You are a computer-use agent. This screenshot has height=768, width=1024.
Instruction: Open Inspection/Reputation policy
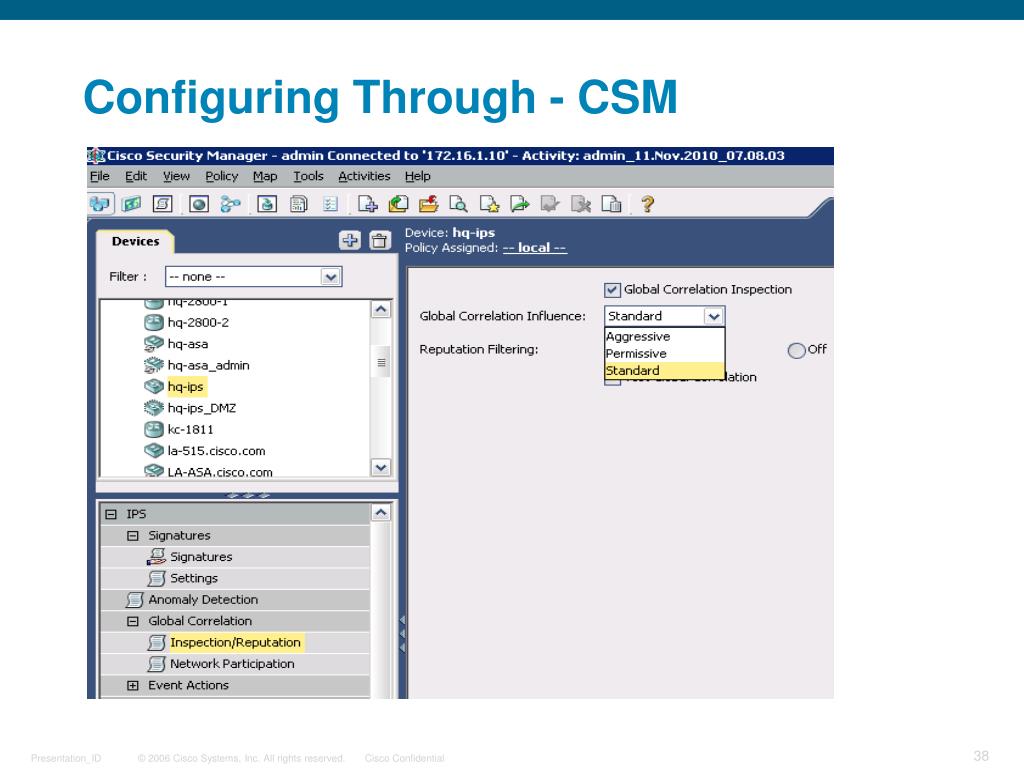[235, 643]
